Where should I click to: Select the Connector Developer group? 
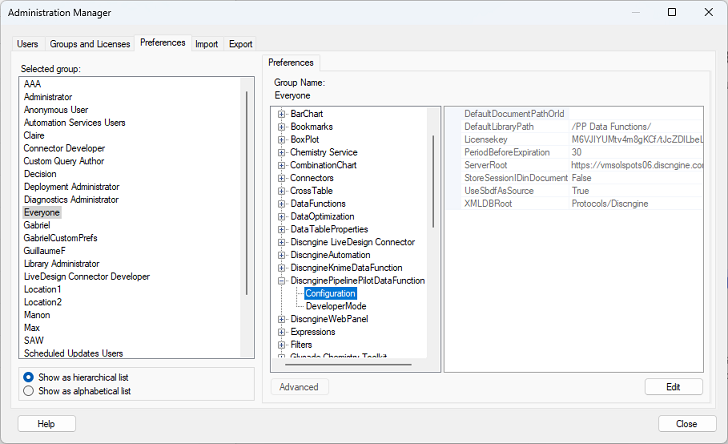pos(64,148)
